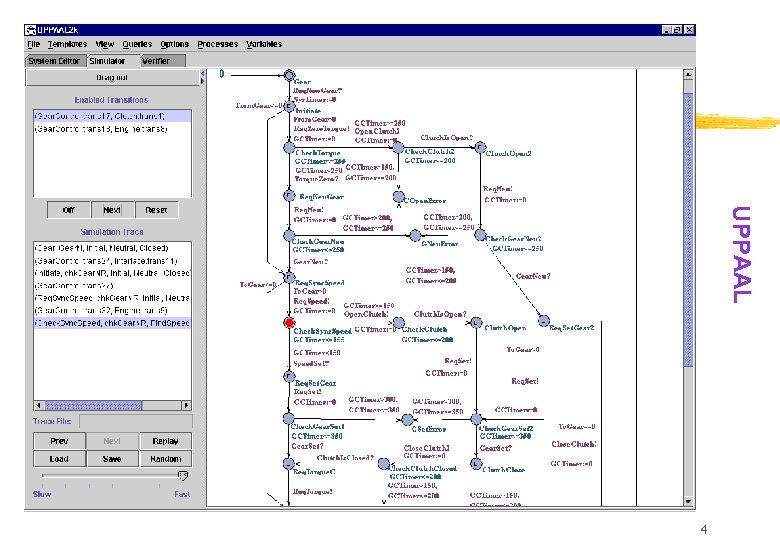Click the ClutchClose location node

pos(476,464)
